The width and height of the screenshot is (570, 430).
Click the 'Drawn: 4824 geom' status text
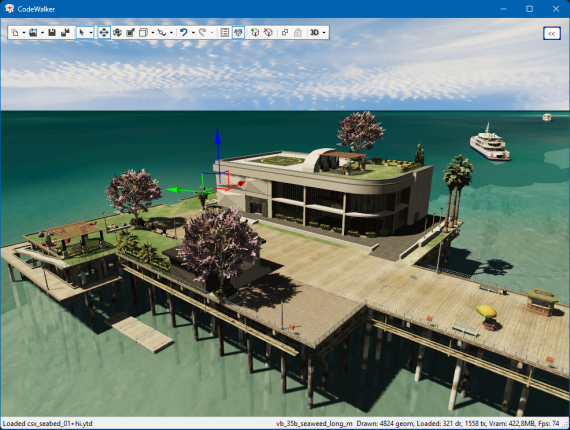pyautogui.click(x=385, y=423)
